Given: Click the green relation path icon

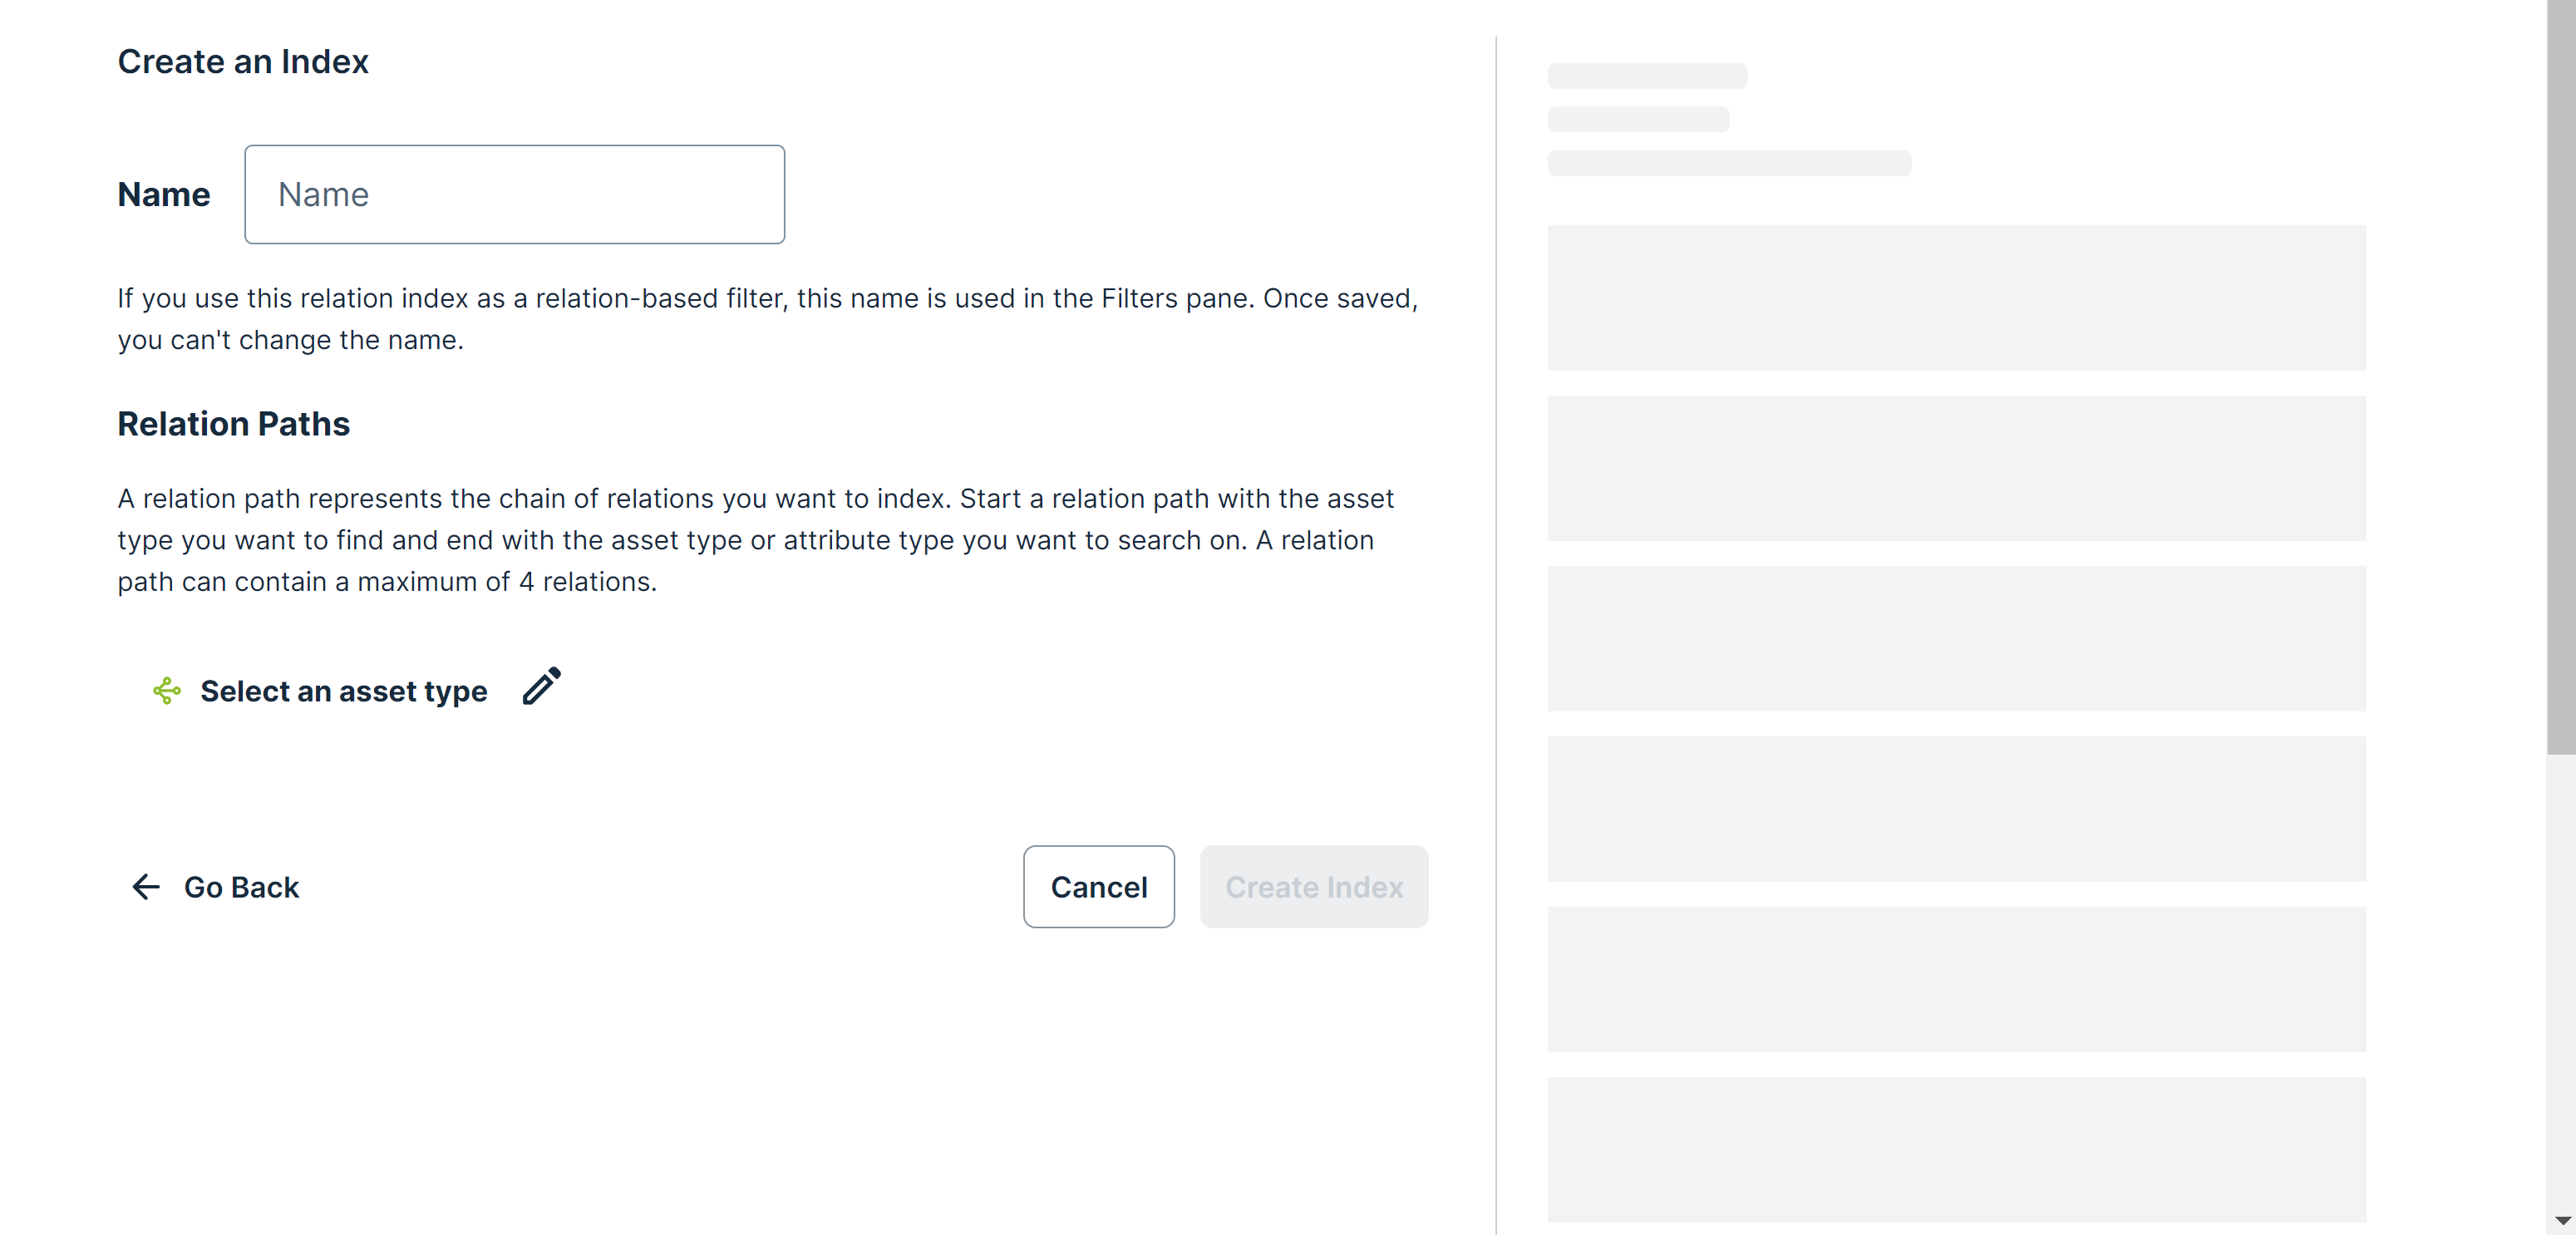Looking at the screenshot, I should coord(167,690).
